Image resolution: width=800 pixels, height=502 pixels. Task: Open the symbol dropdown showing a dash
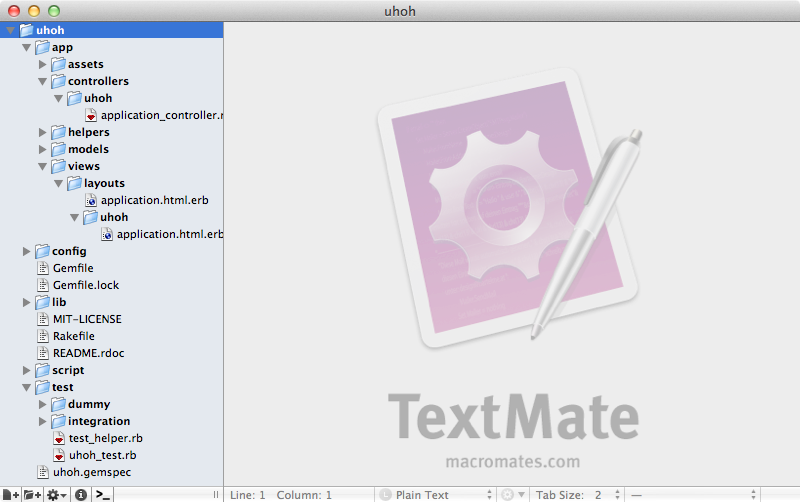[x=693, y=495]
